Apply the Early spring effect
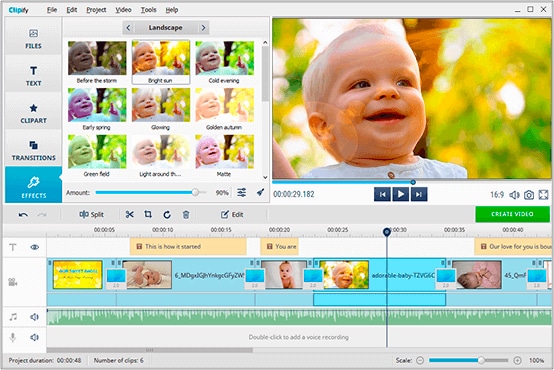The height and width of the screenshot is (370, 554). (97, 109)
